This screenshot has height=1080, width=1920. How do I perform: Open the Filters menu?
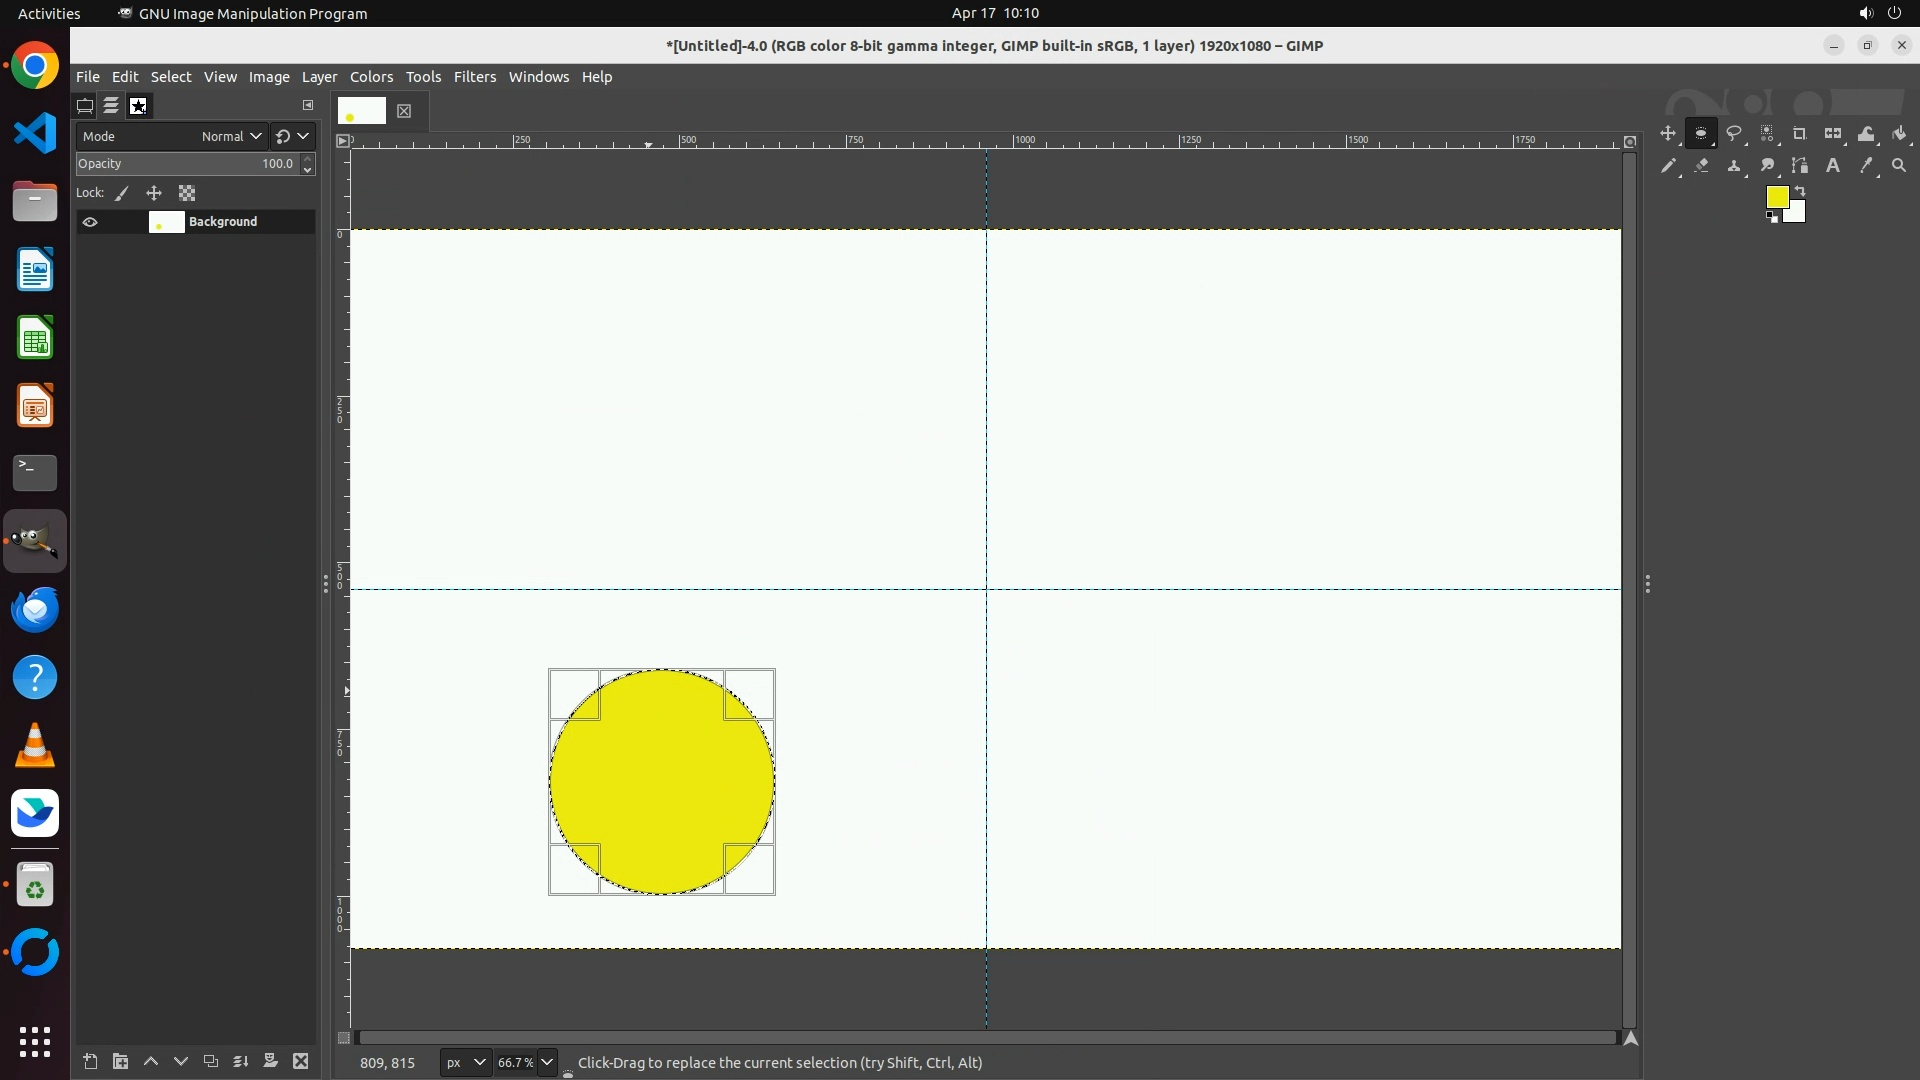click(474, 77)
